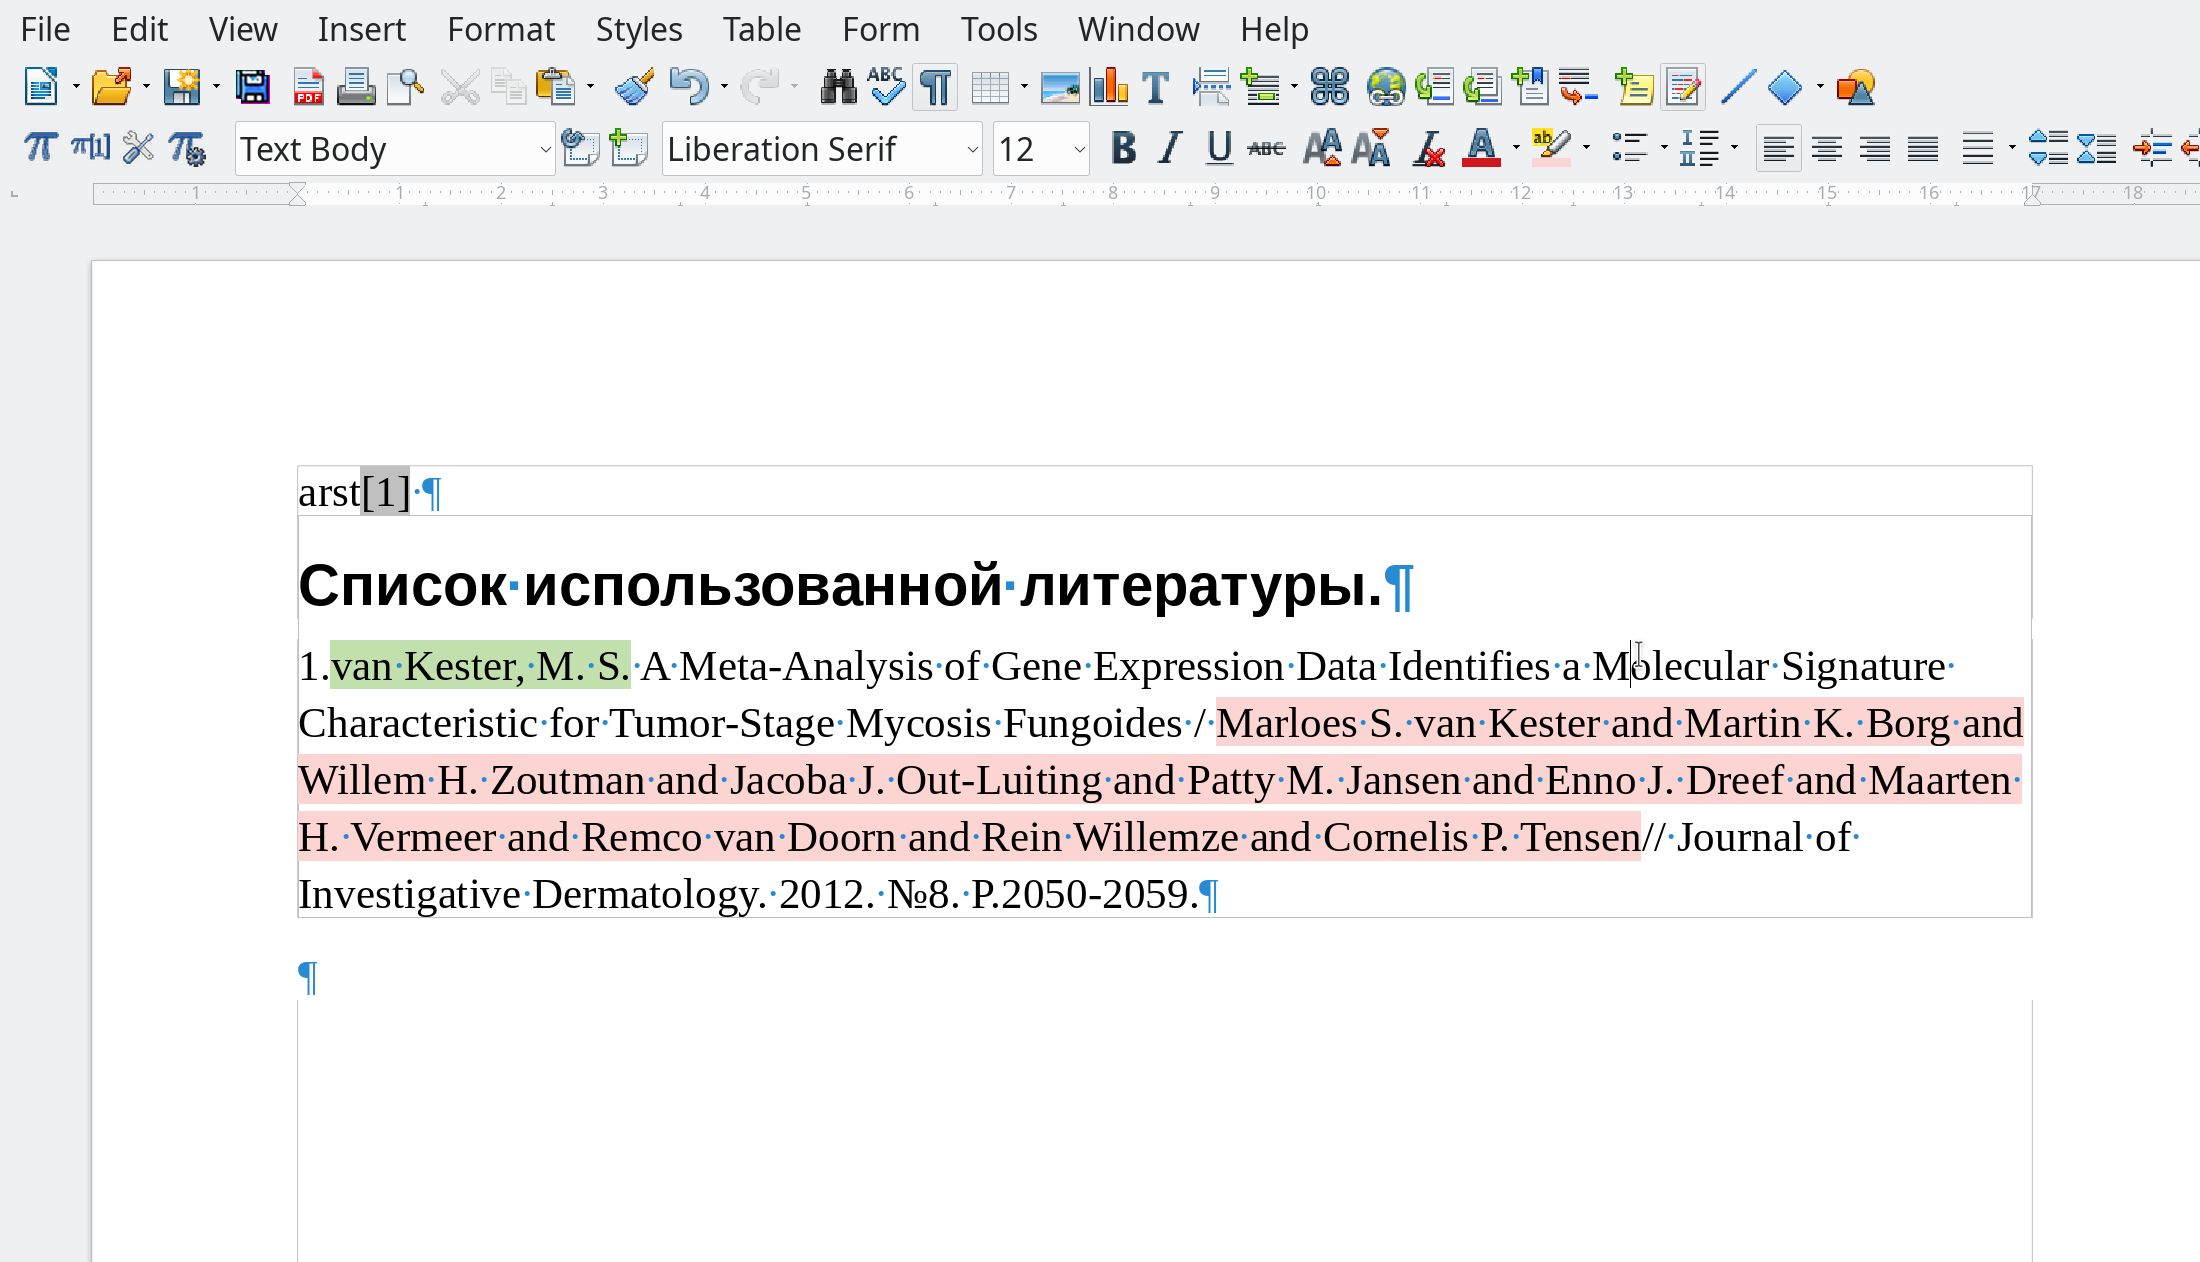Click the [1] bibliography reference field
Viewport: 2200px width, 1262px height.
coord(385,492)
